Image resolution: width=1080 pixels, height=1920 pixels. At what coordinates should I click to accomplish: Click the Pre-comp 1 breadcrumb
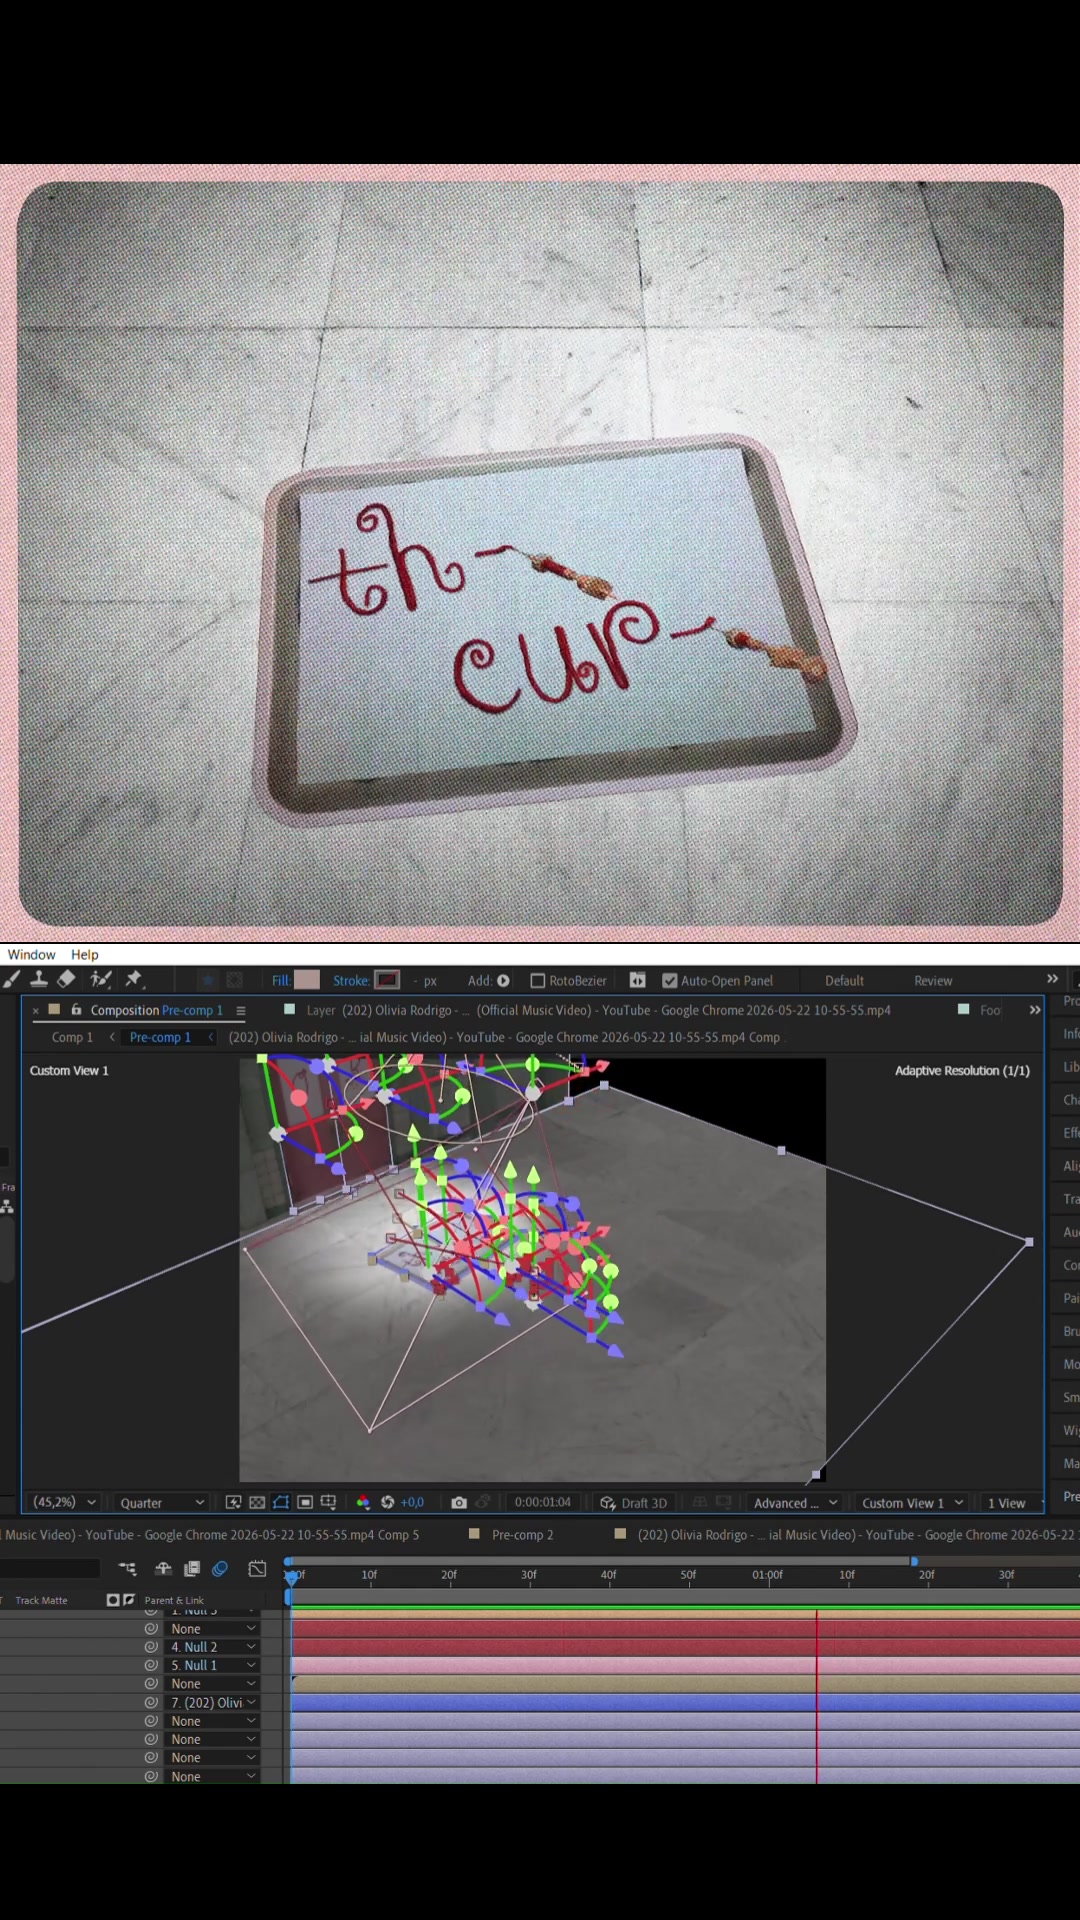coord(160,1037)
